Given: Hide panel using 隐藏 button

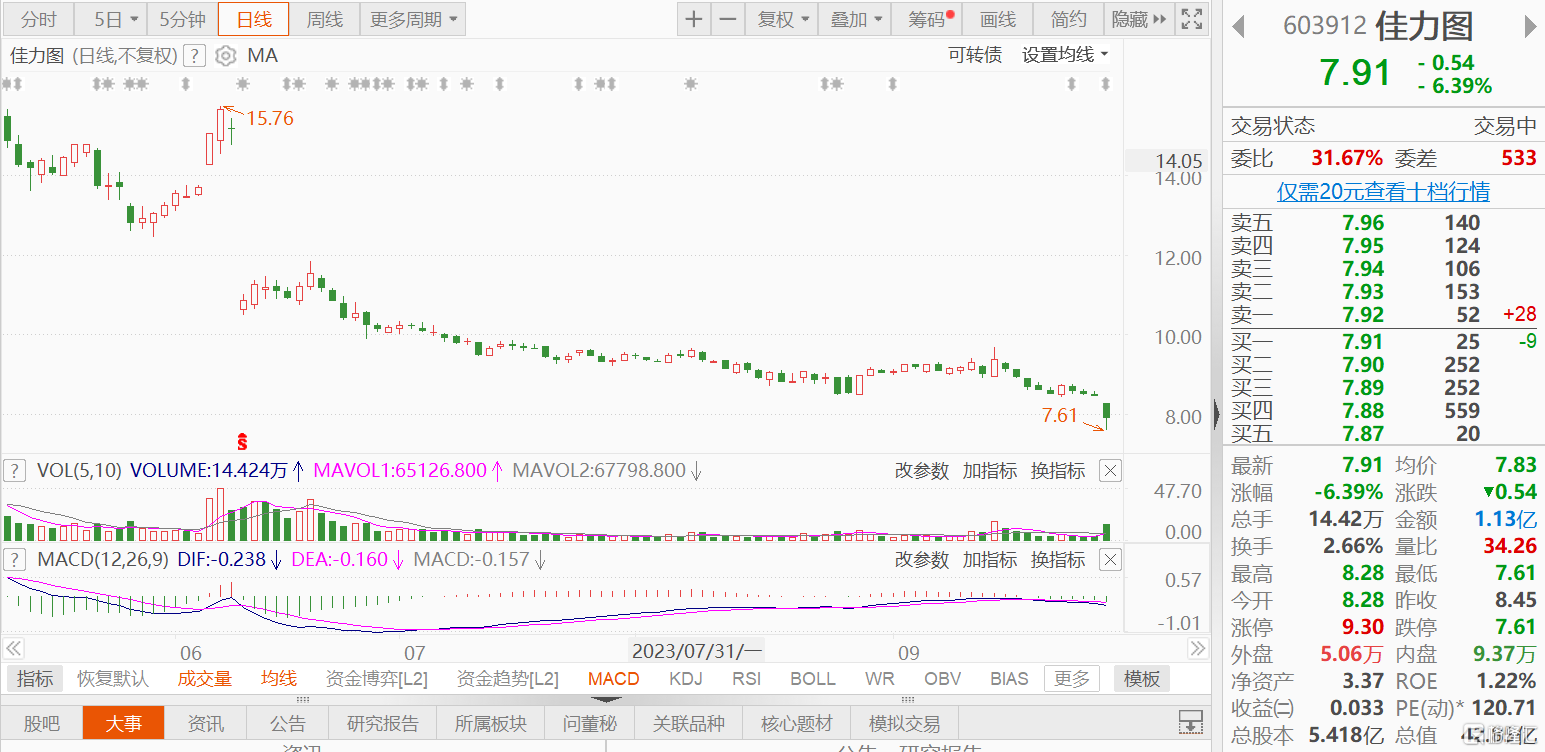Looking at the screenshot, I should pyautogui.click(x=1139, y=19).
